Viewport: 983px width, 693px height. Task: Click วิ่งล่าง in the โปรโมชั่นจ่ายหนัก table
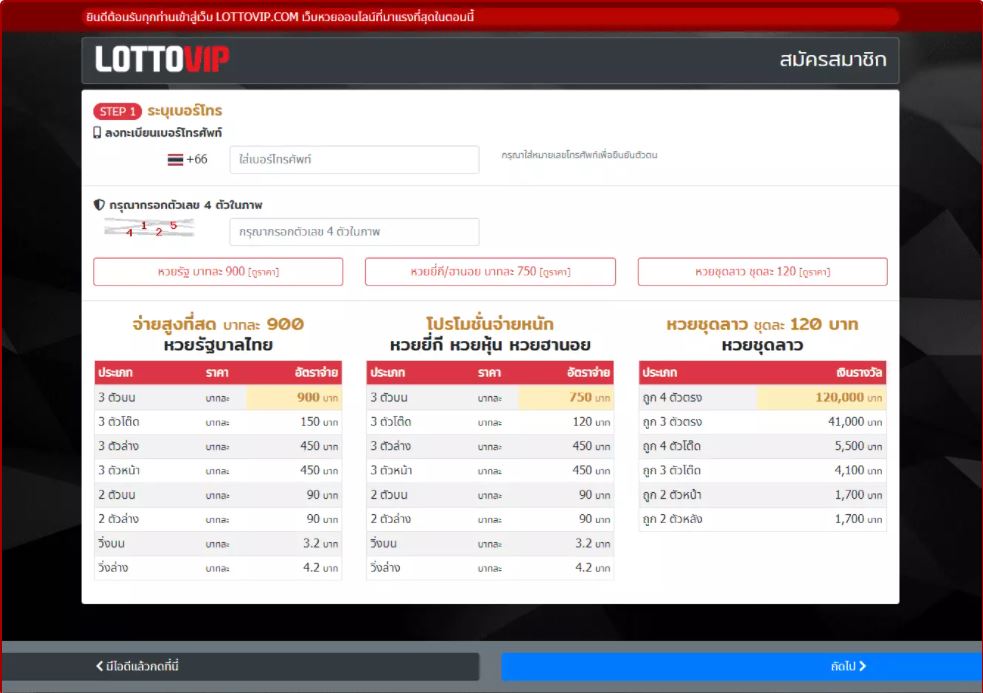point(385,568)
